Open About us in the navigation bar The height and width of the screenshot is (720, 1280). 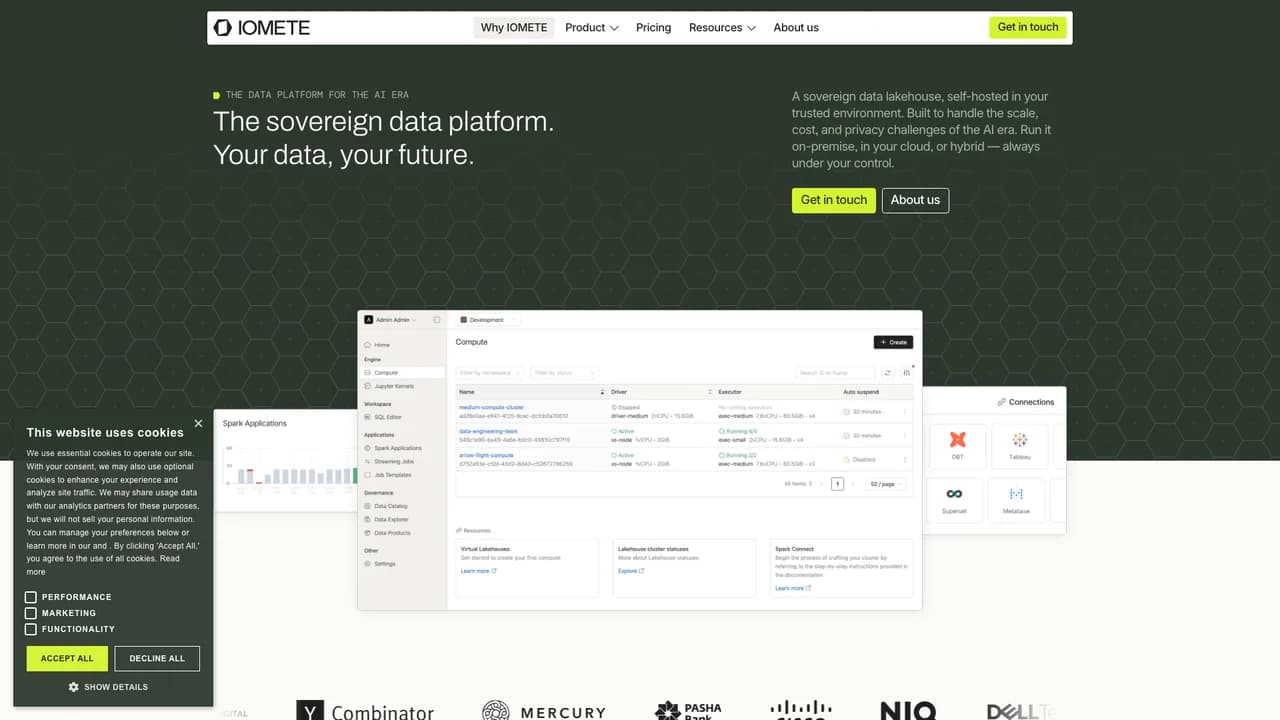point(796,28)
